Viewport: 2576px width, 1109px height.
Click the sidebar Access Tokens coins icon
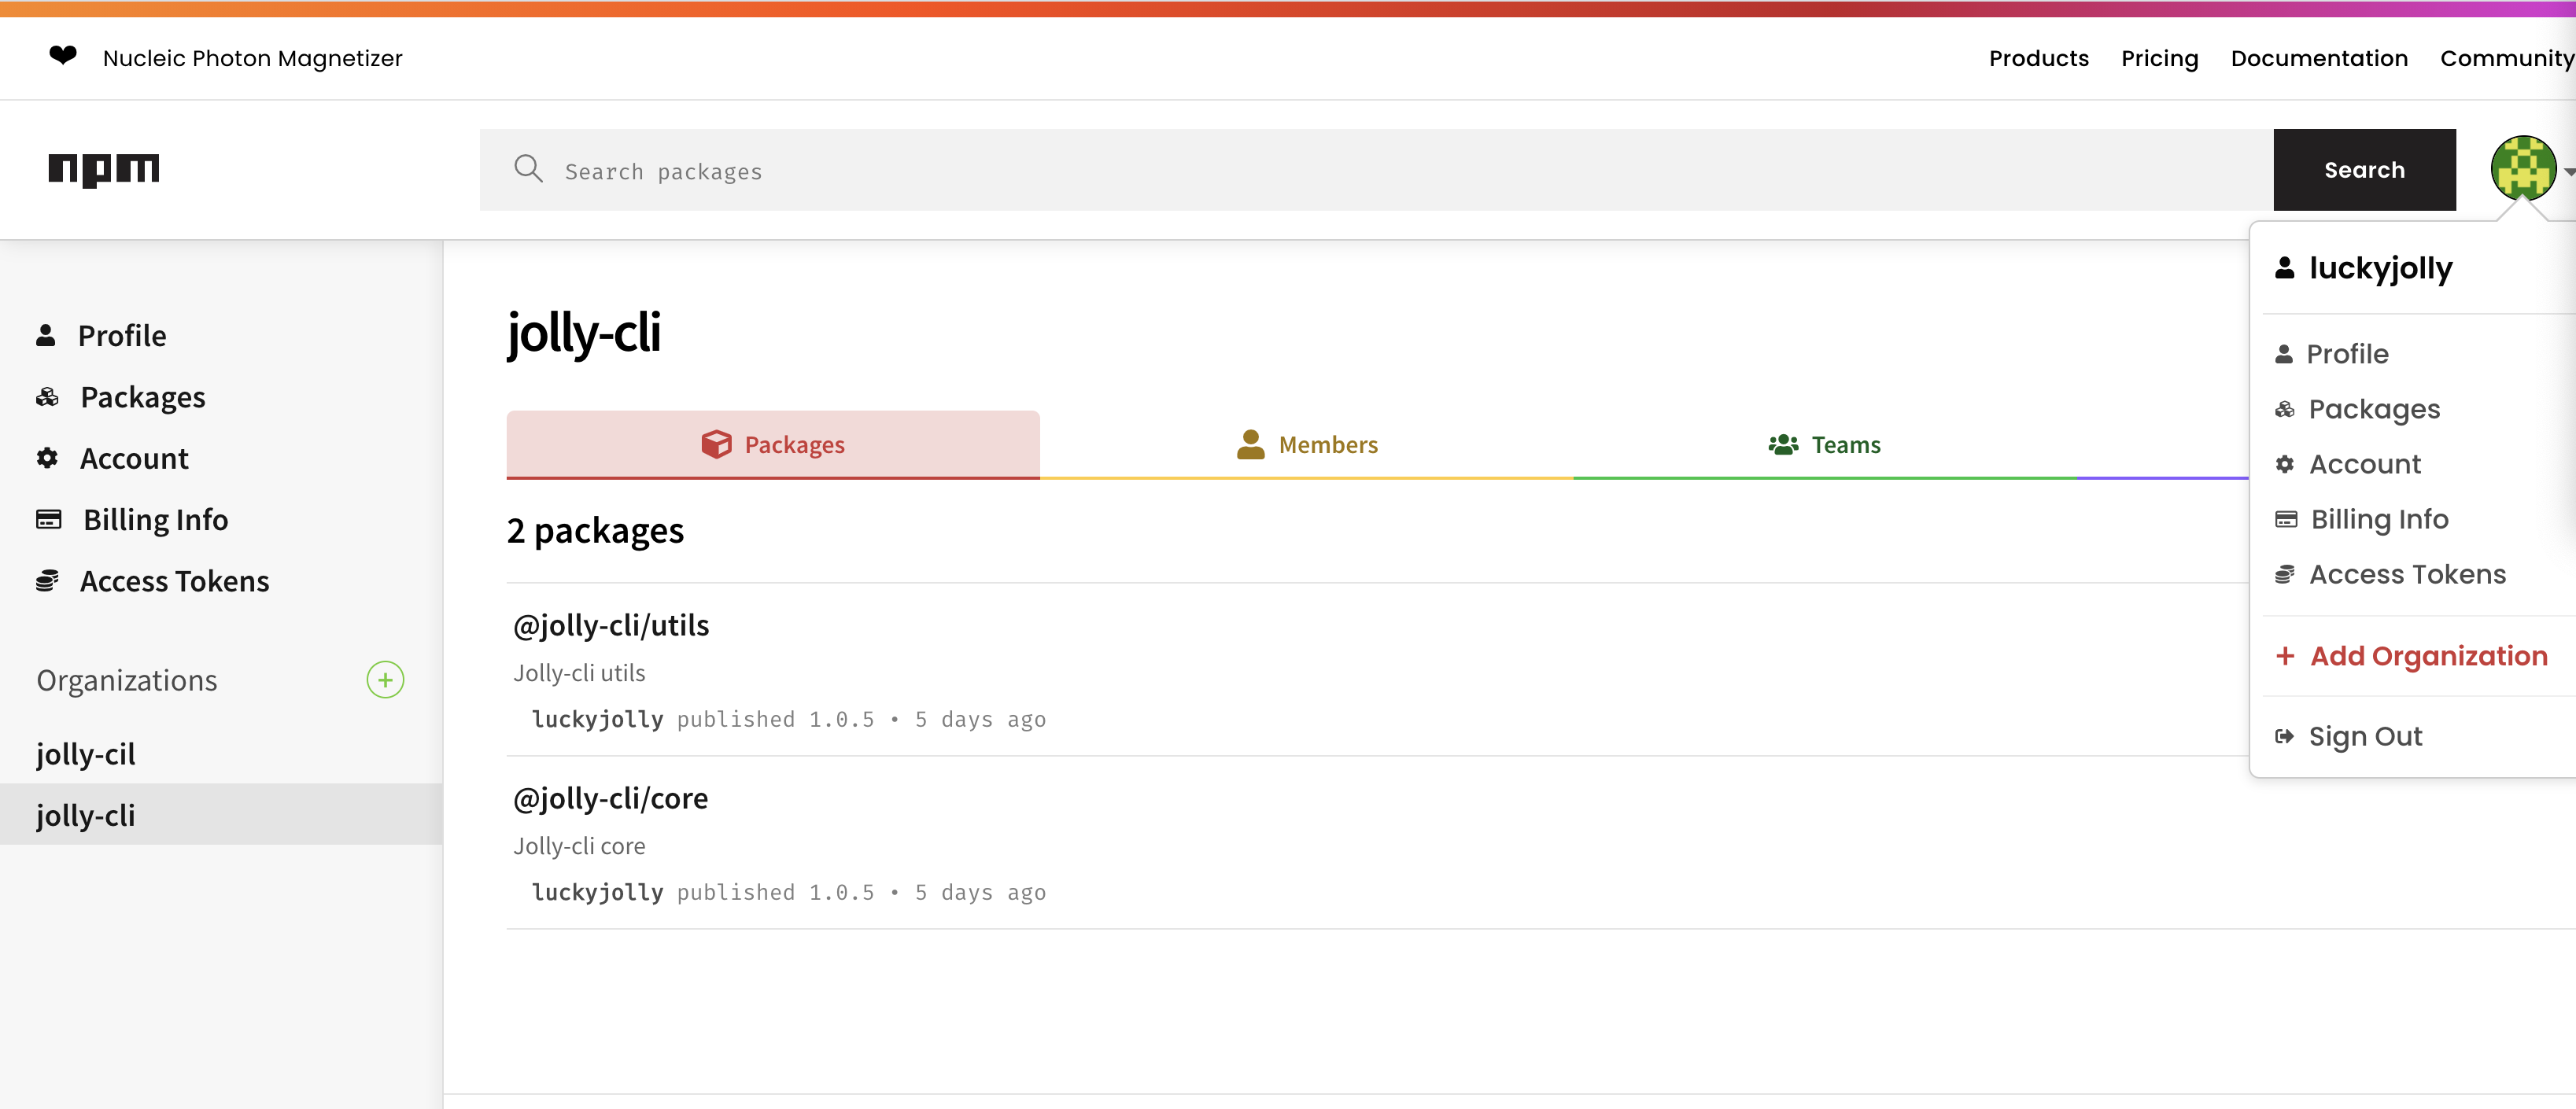click(47, 581)
